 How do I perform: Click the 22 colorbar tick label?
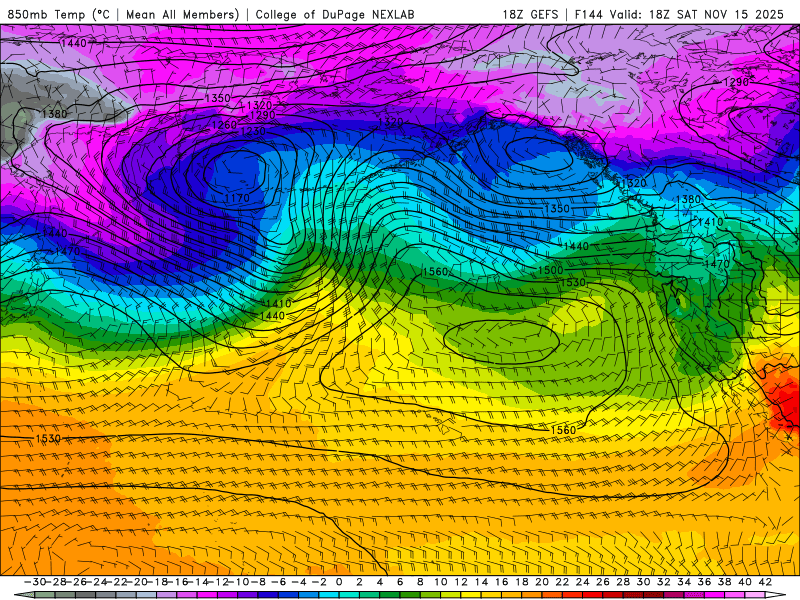[562, 582]
